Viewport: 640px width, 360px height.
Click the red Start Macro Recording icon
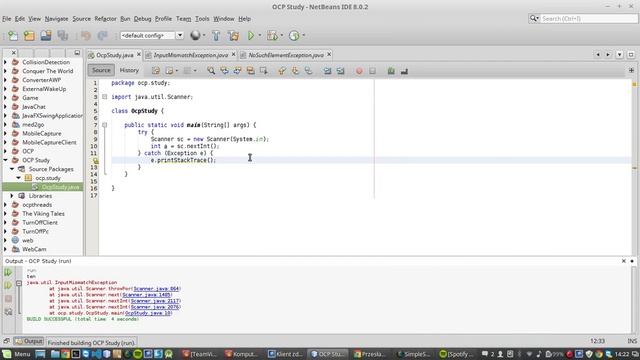359,71
